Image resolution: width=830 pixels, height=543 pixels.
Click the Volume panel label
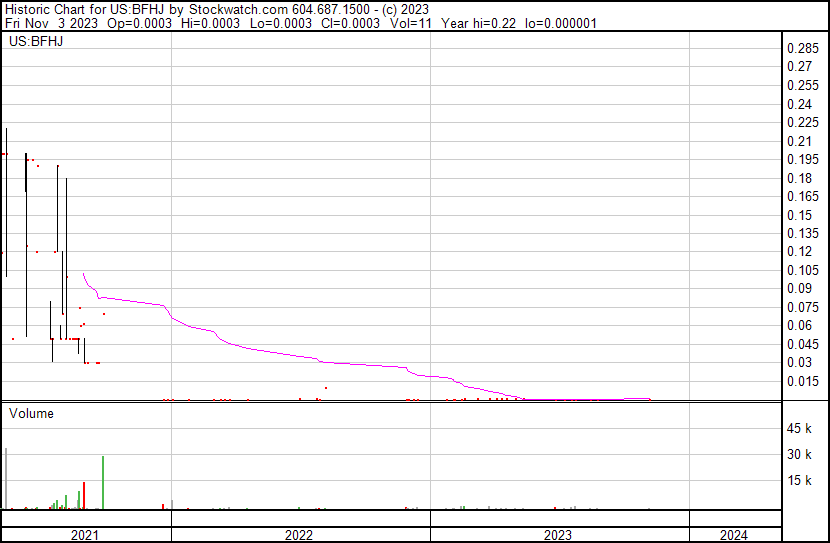(x=31, y=413)
